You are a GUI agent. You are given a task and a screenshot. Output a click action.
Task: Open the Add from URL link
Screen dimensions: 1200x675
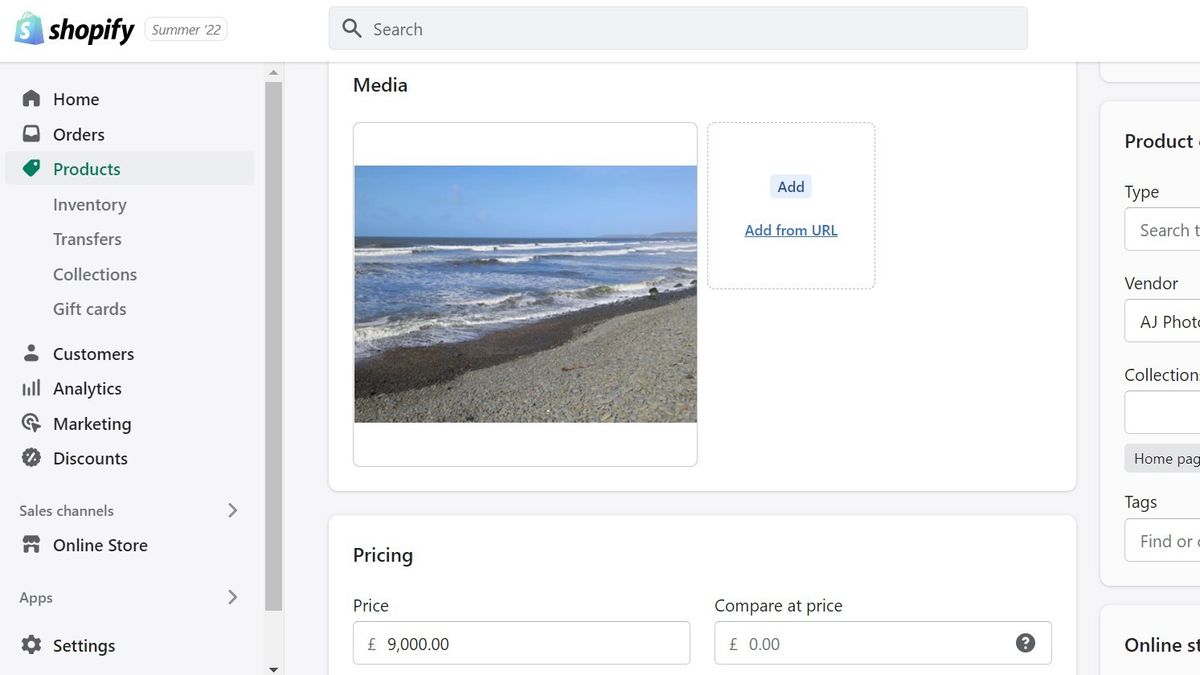tap(790, 229)
